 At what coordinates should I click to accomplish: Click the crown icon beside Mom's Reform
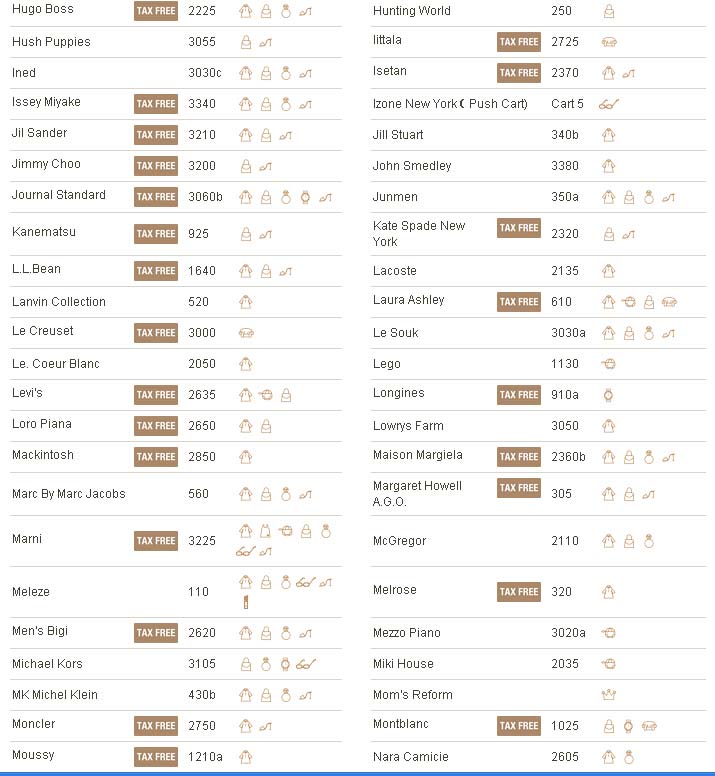608,695
